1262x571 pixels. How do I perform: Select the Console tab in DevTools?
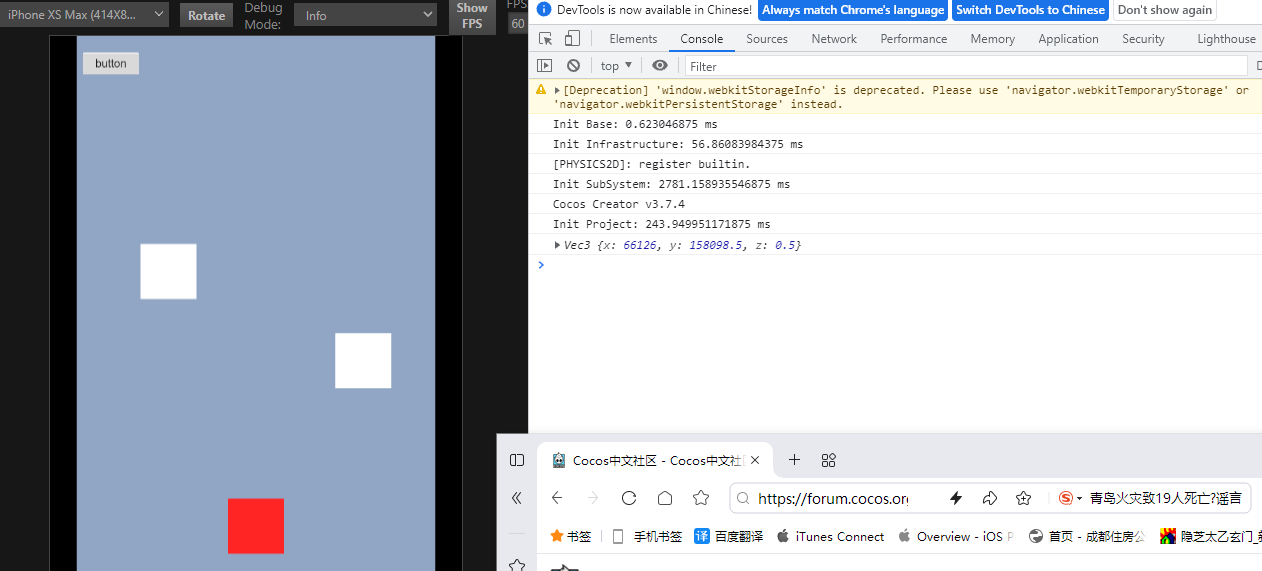coord(701,39)
